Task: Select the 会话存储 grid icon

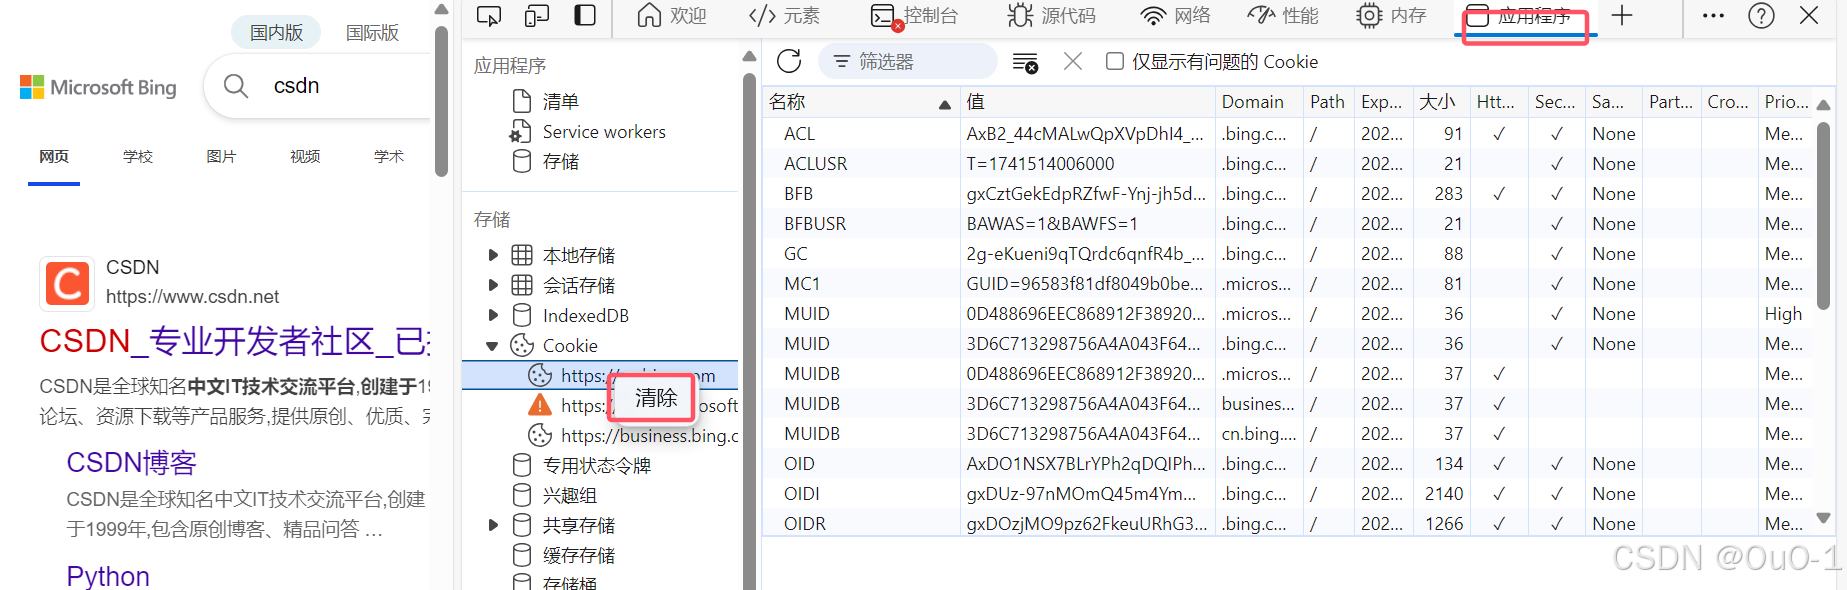Action: (x=522, y=286)
